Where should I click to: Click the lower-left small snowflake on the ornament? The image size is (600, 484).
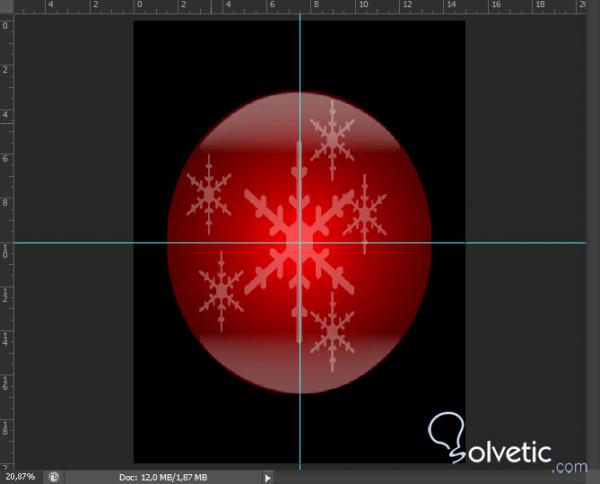coord(221,291)
